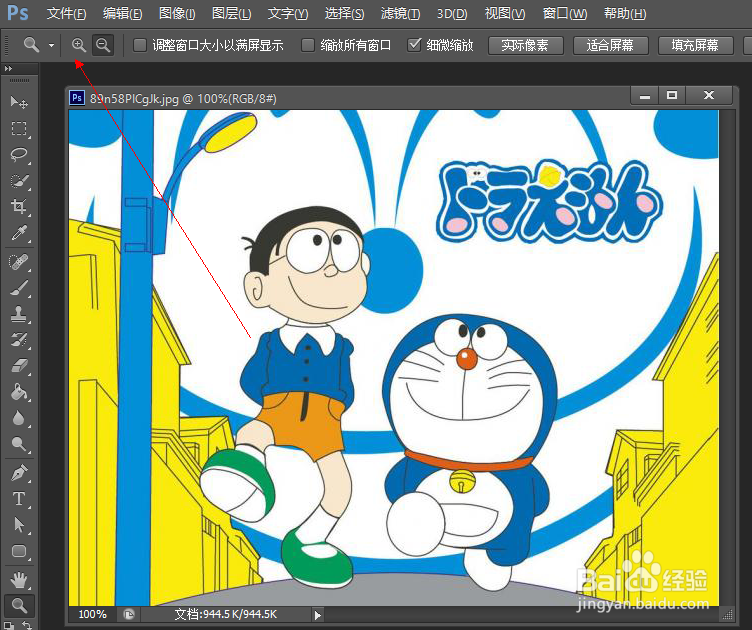
Task: Select the Rectangular Marquee tool
Action: [x=19, y=128]
